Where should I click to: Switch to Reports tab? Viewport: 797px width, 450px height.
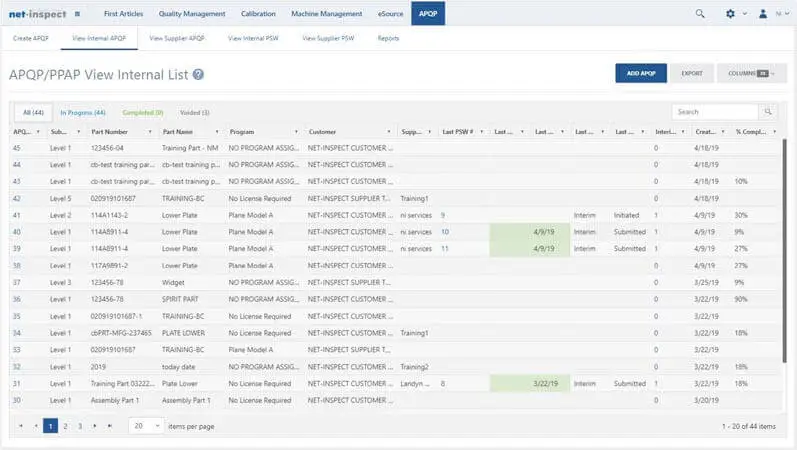point(388,38)
